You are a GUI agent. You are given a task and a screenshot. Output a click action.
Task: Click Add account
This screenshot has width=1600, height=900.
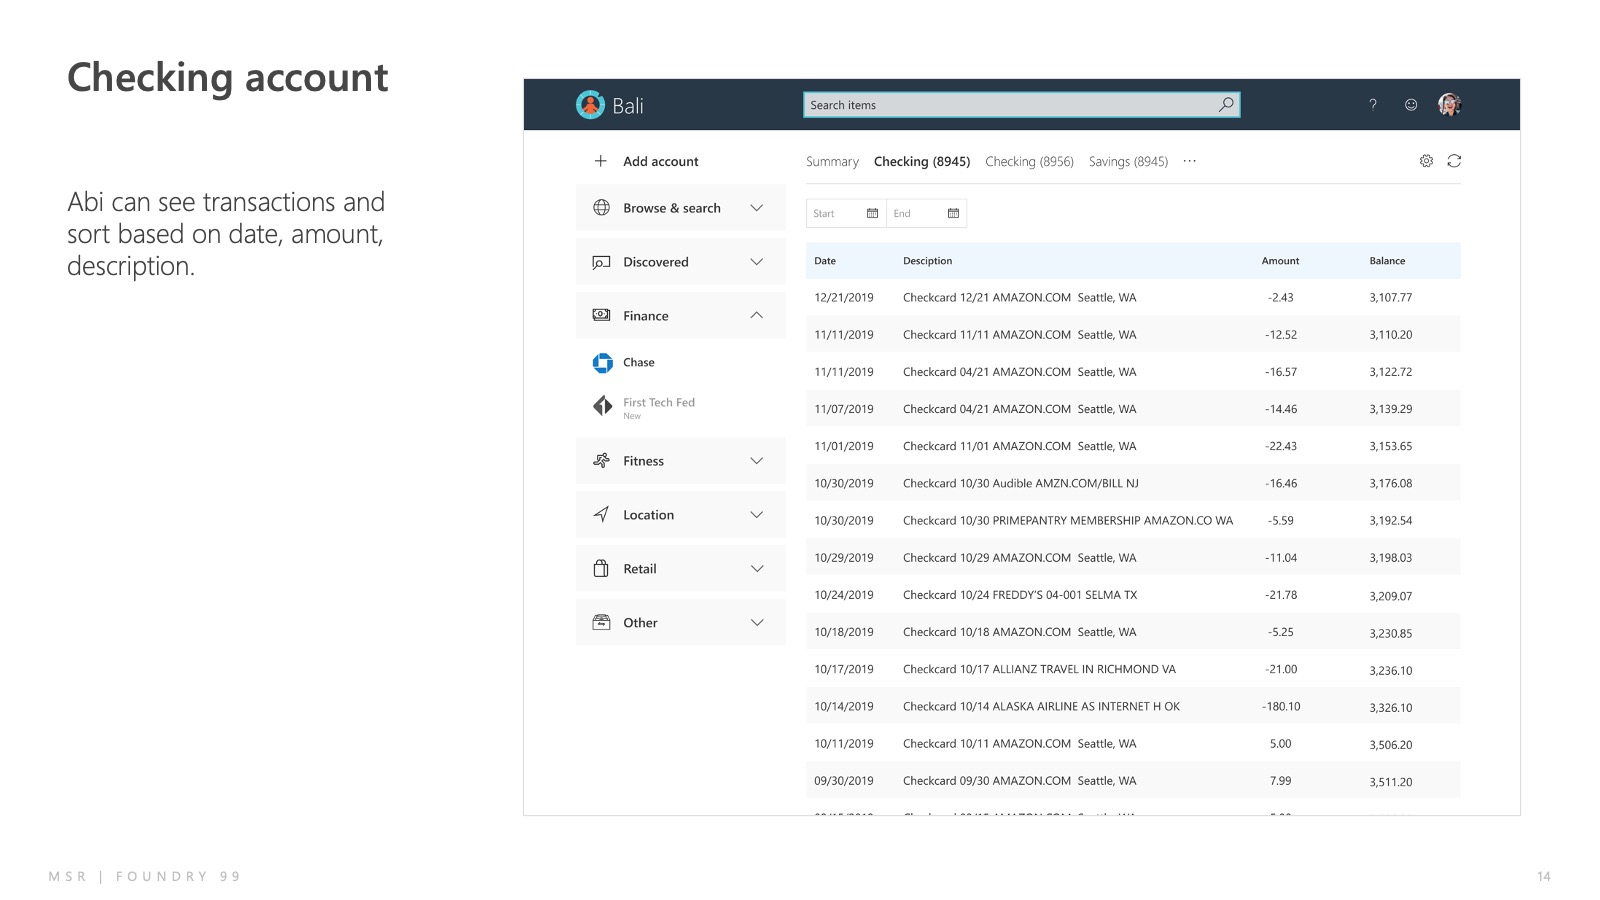pos(660,162)
